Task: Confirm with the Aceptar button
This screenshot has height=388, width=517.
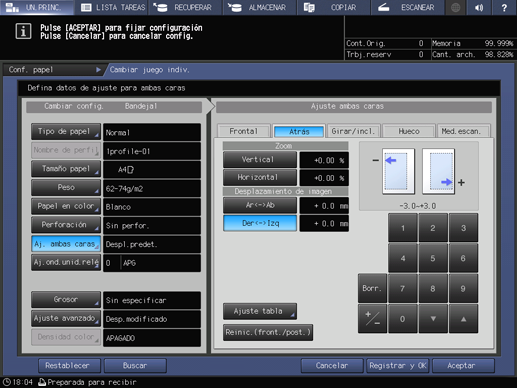Action: (x=464, y=366)
